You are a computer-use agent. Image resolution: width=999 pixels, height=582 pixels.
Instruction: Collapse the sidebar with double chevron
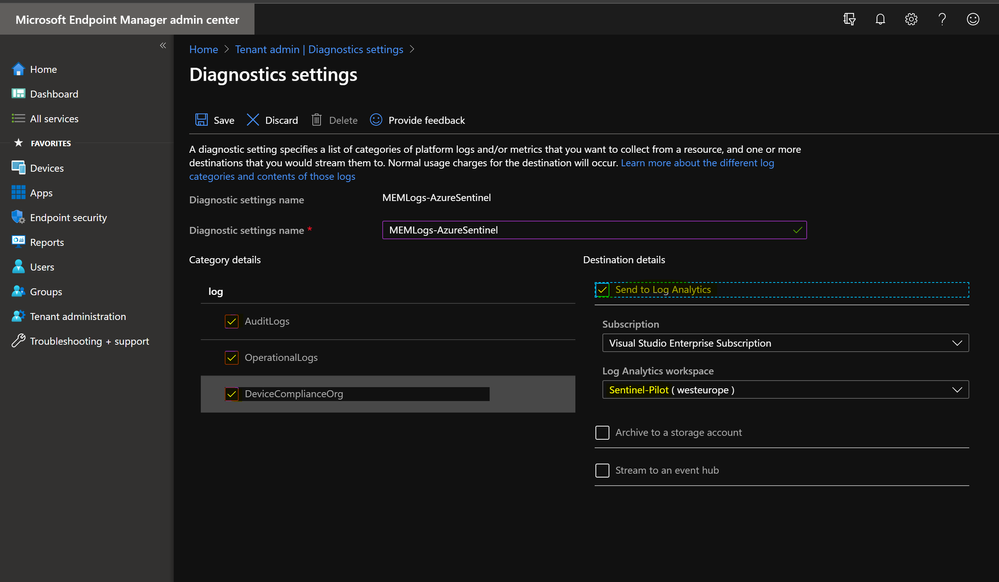163,45
